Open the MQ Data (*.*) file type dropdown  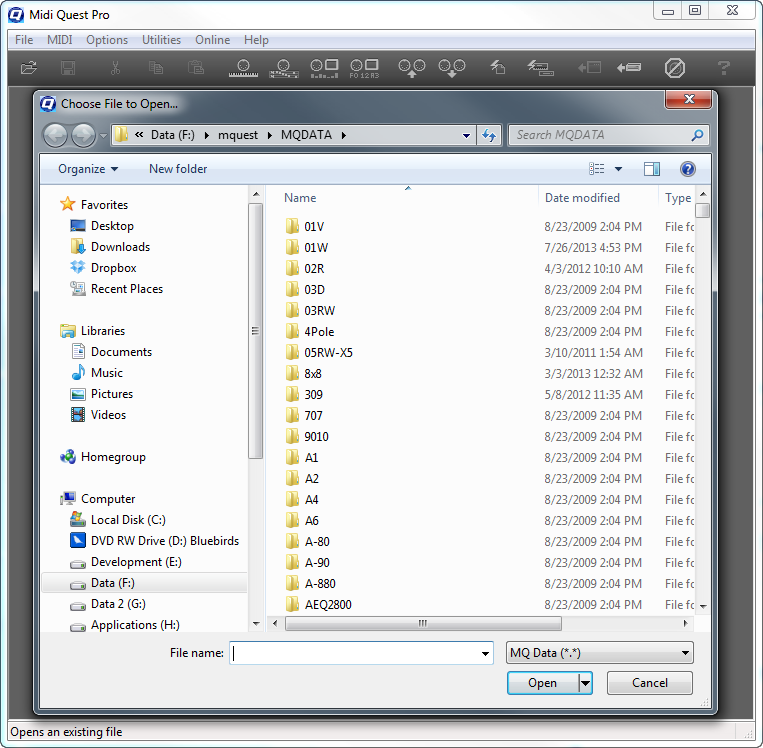600,653
